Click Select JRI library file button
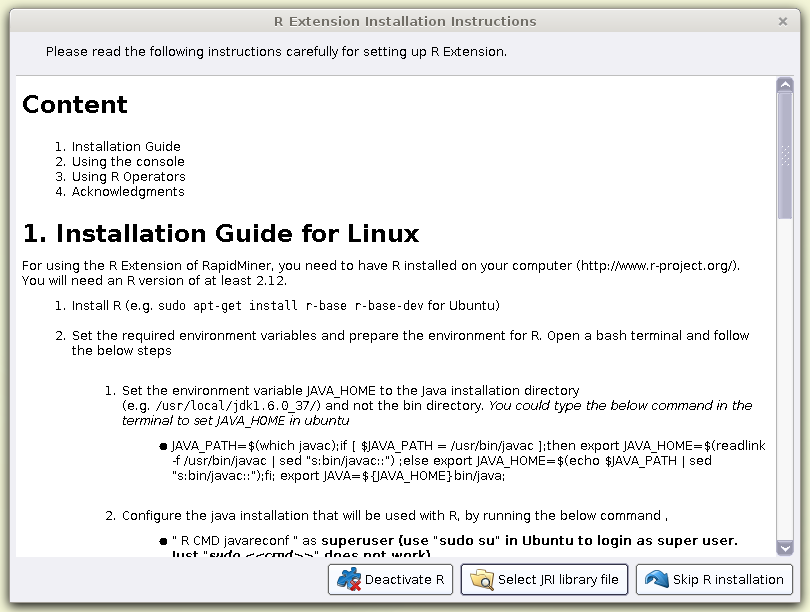Screen dimensions: 810x612 point(544,579)
